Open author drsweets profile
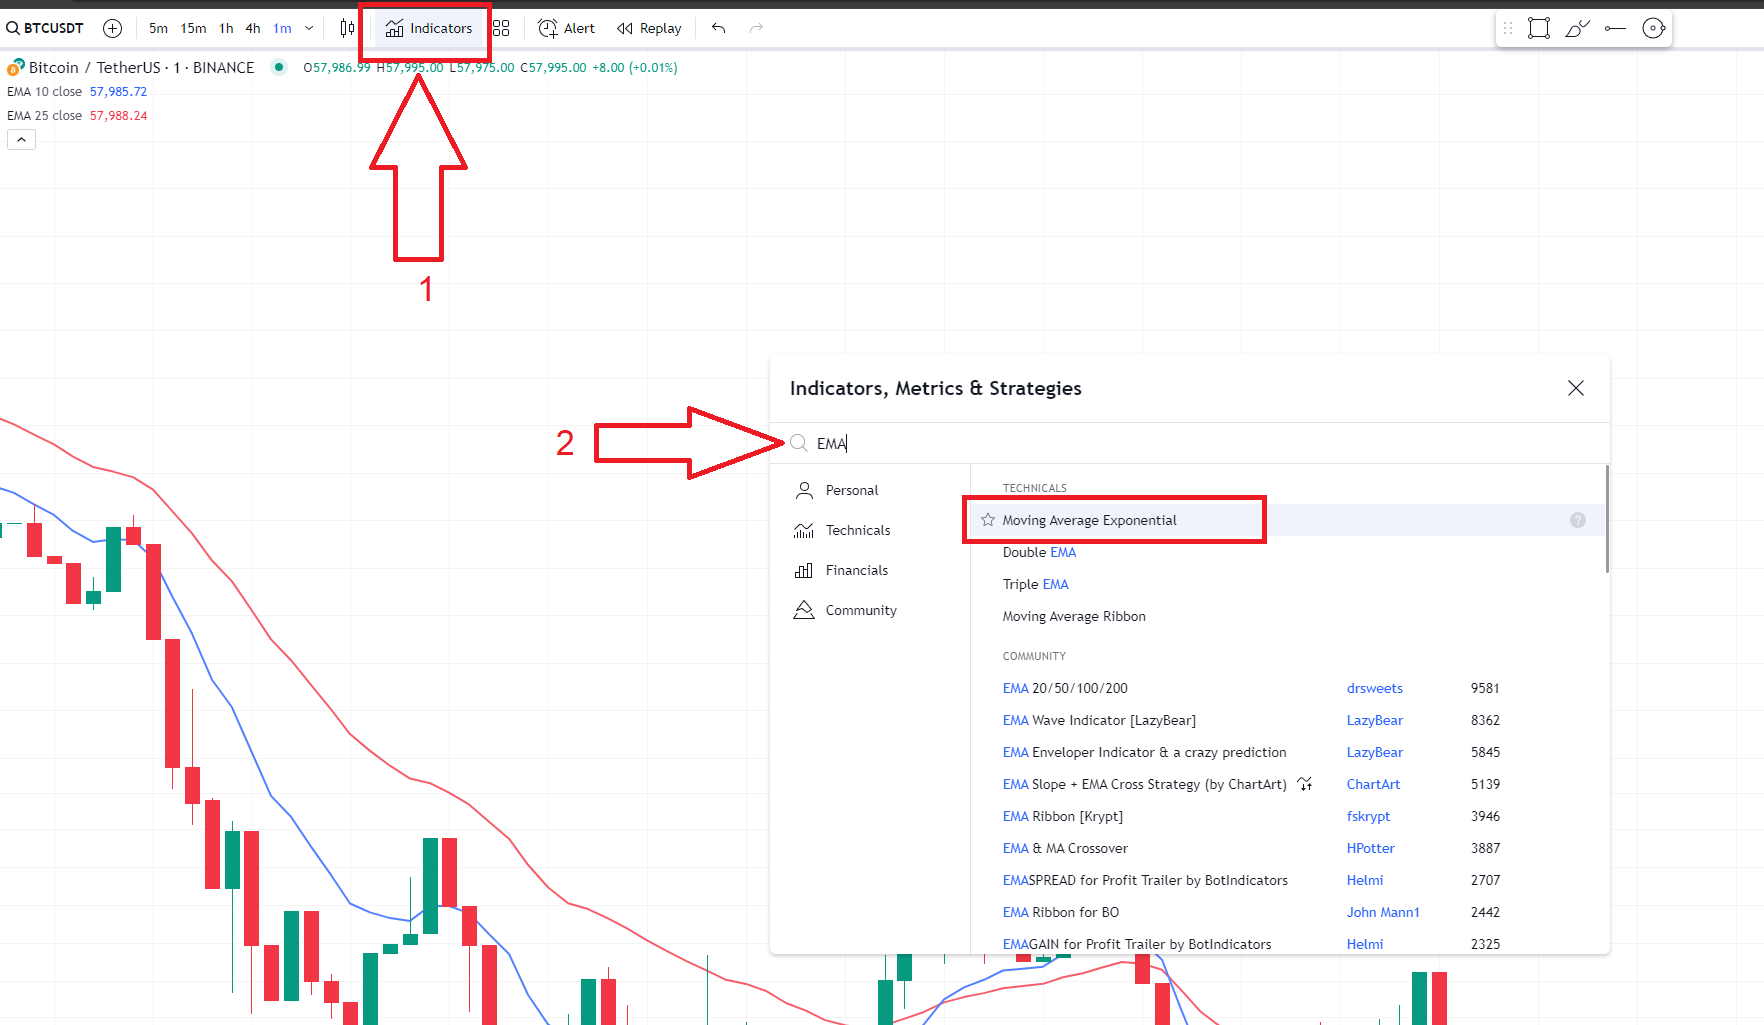The image size is (1764, 1025). 1374,688
